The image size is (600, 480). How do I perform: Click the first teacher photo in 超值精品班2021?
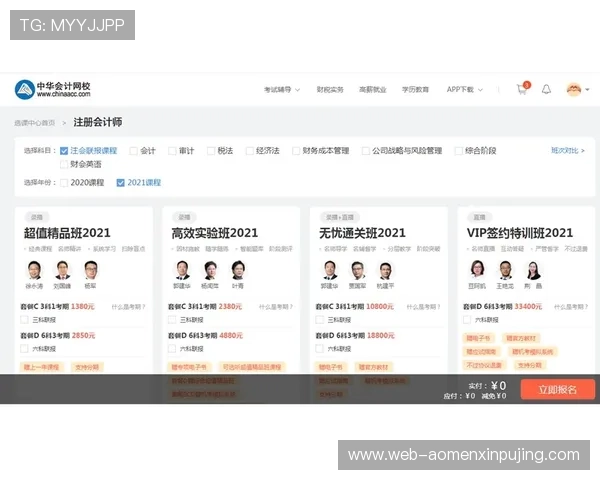tap(34, 270)
